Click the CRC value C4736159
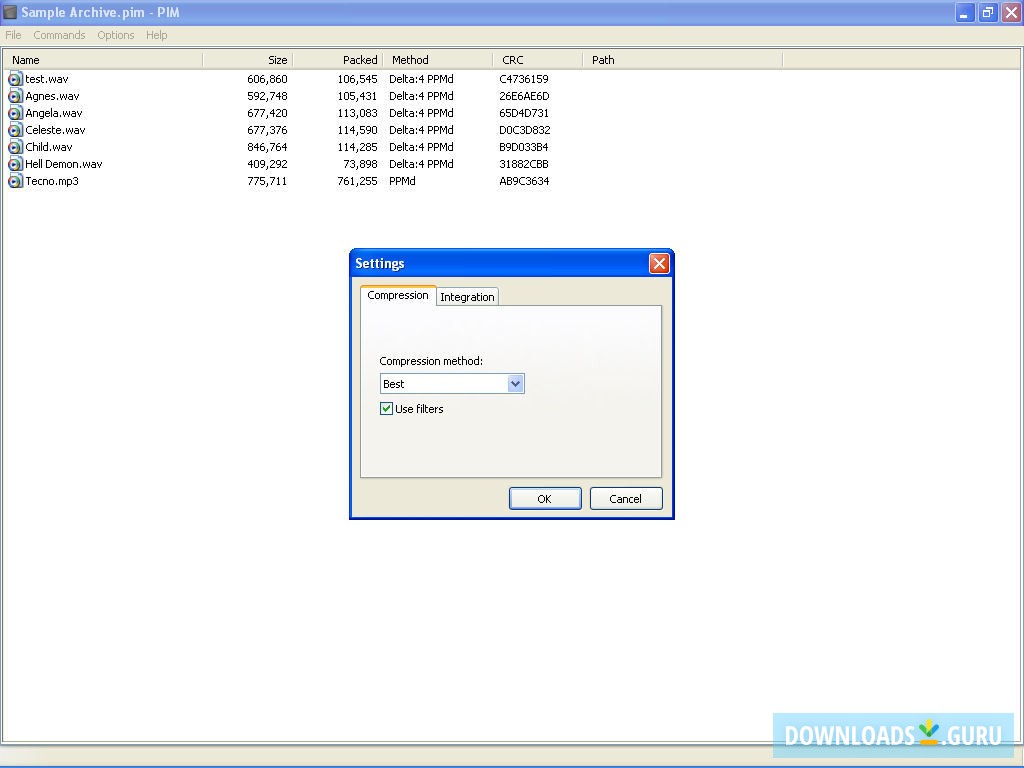The image size is (1024, 768). coord(524,79)
